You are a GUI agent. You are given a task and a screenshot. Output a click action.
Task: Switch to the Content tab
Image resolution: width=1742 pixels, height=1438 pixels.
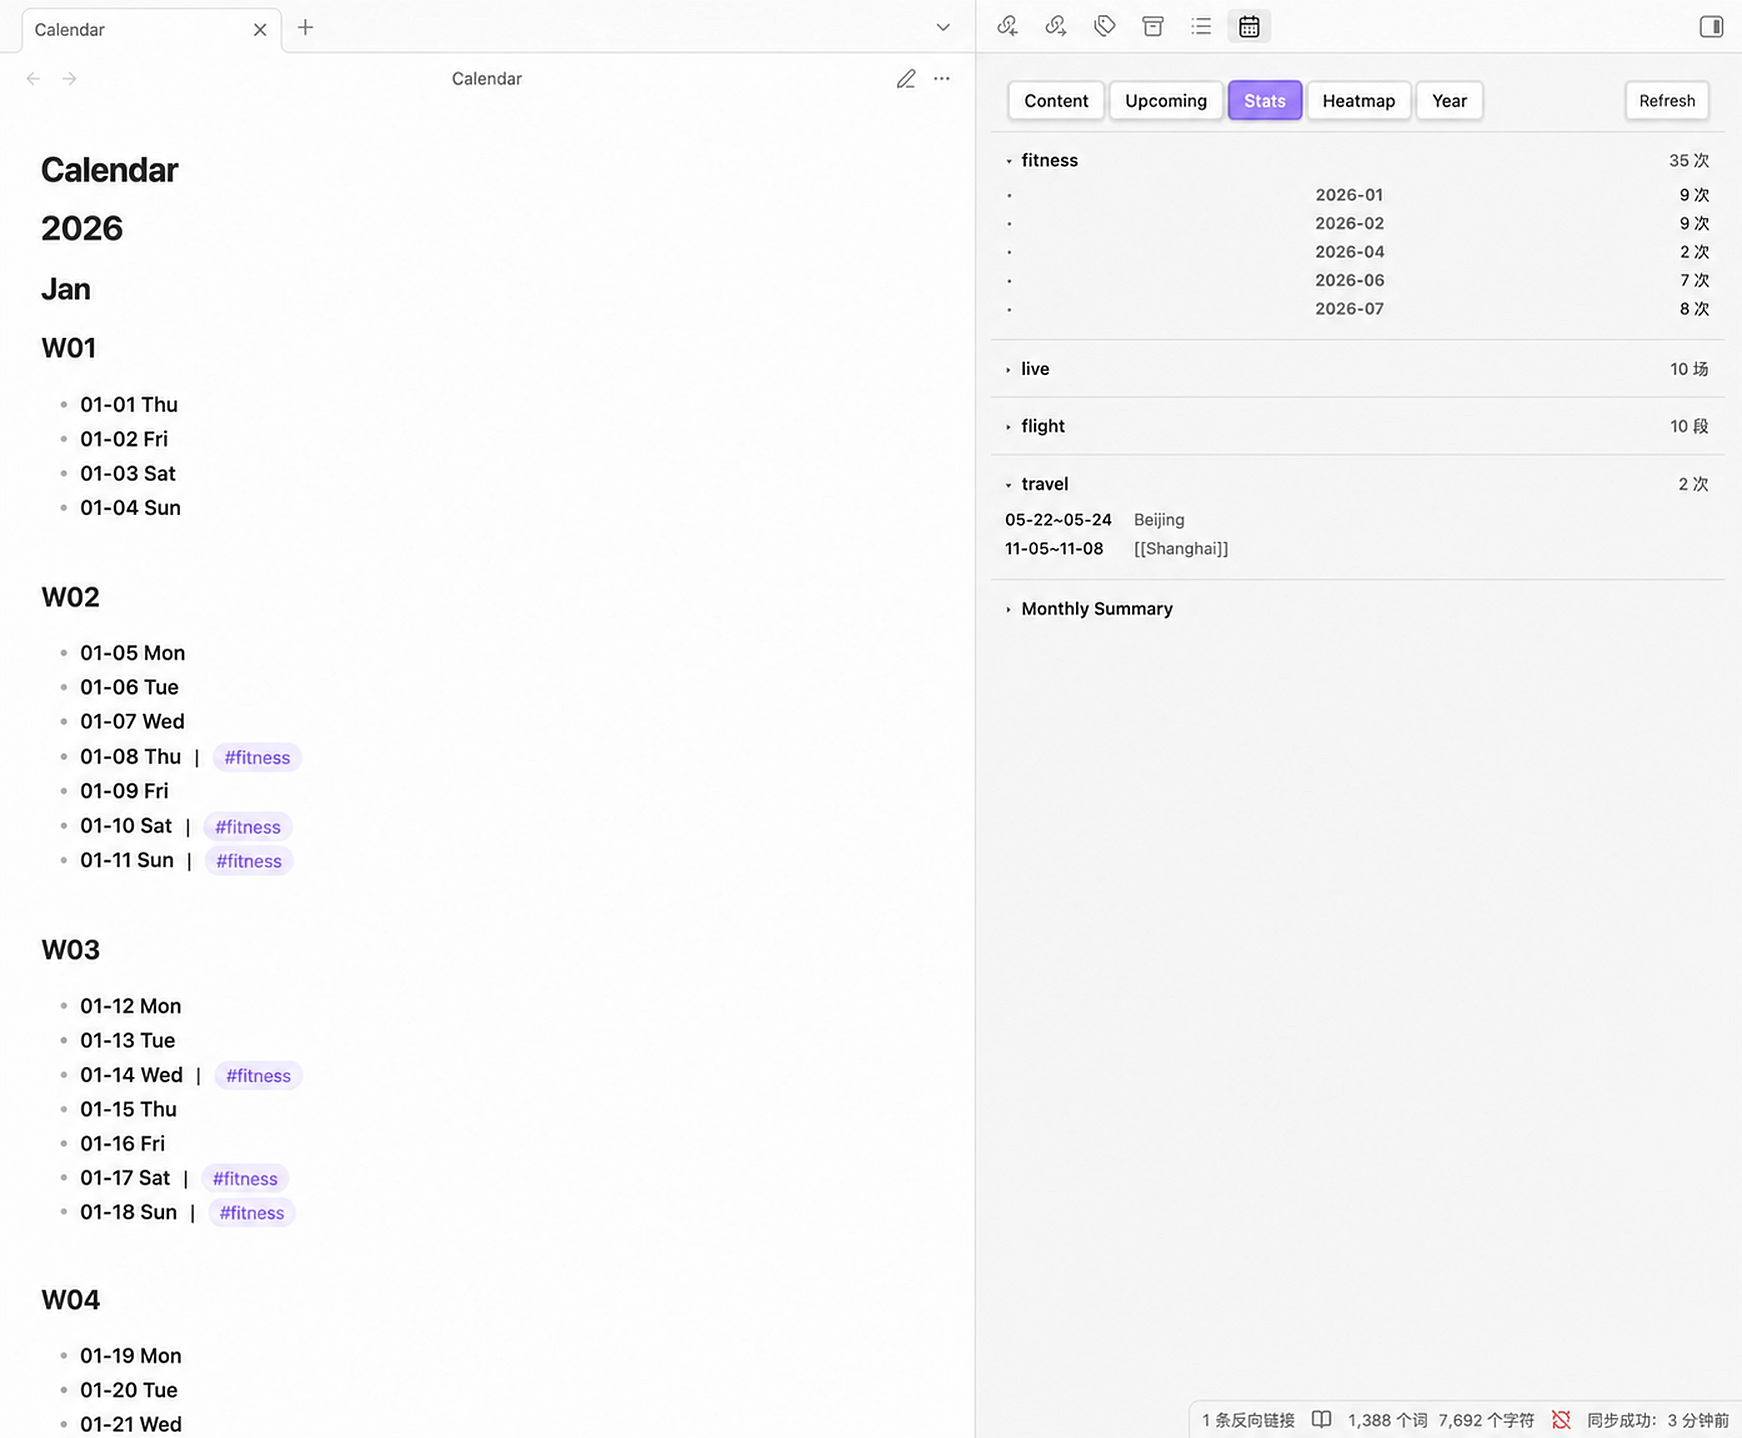[1056, 101]
